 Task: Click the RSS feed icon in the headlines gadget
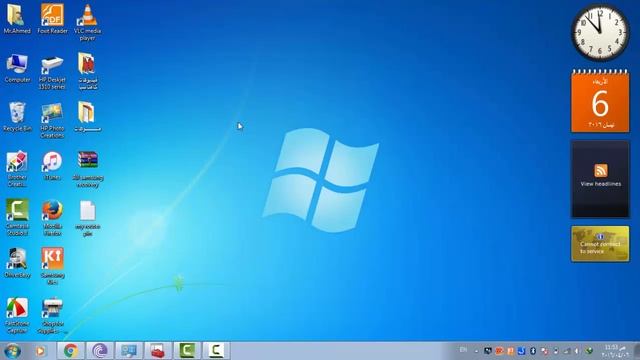pyautogui.click(x=600, y=170)
